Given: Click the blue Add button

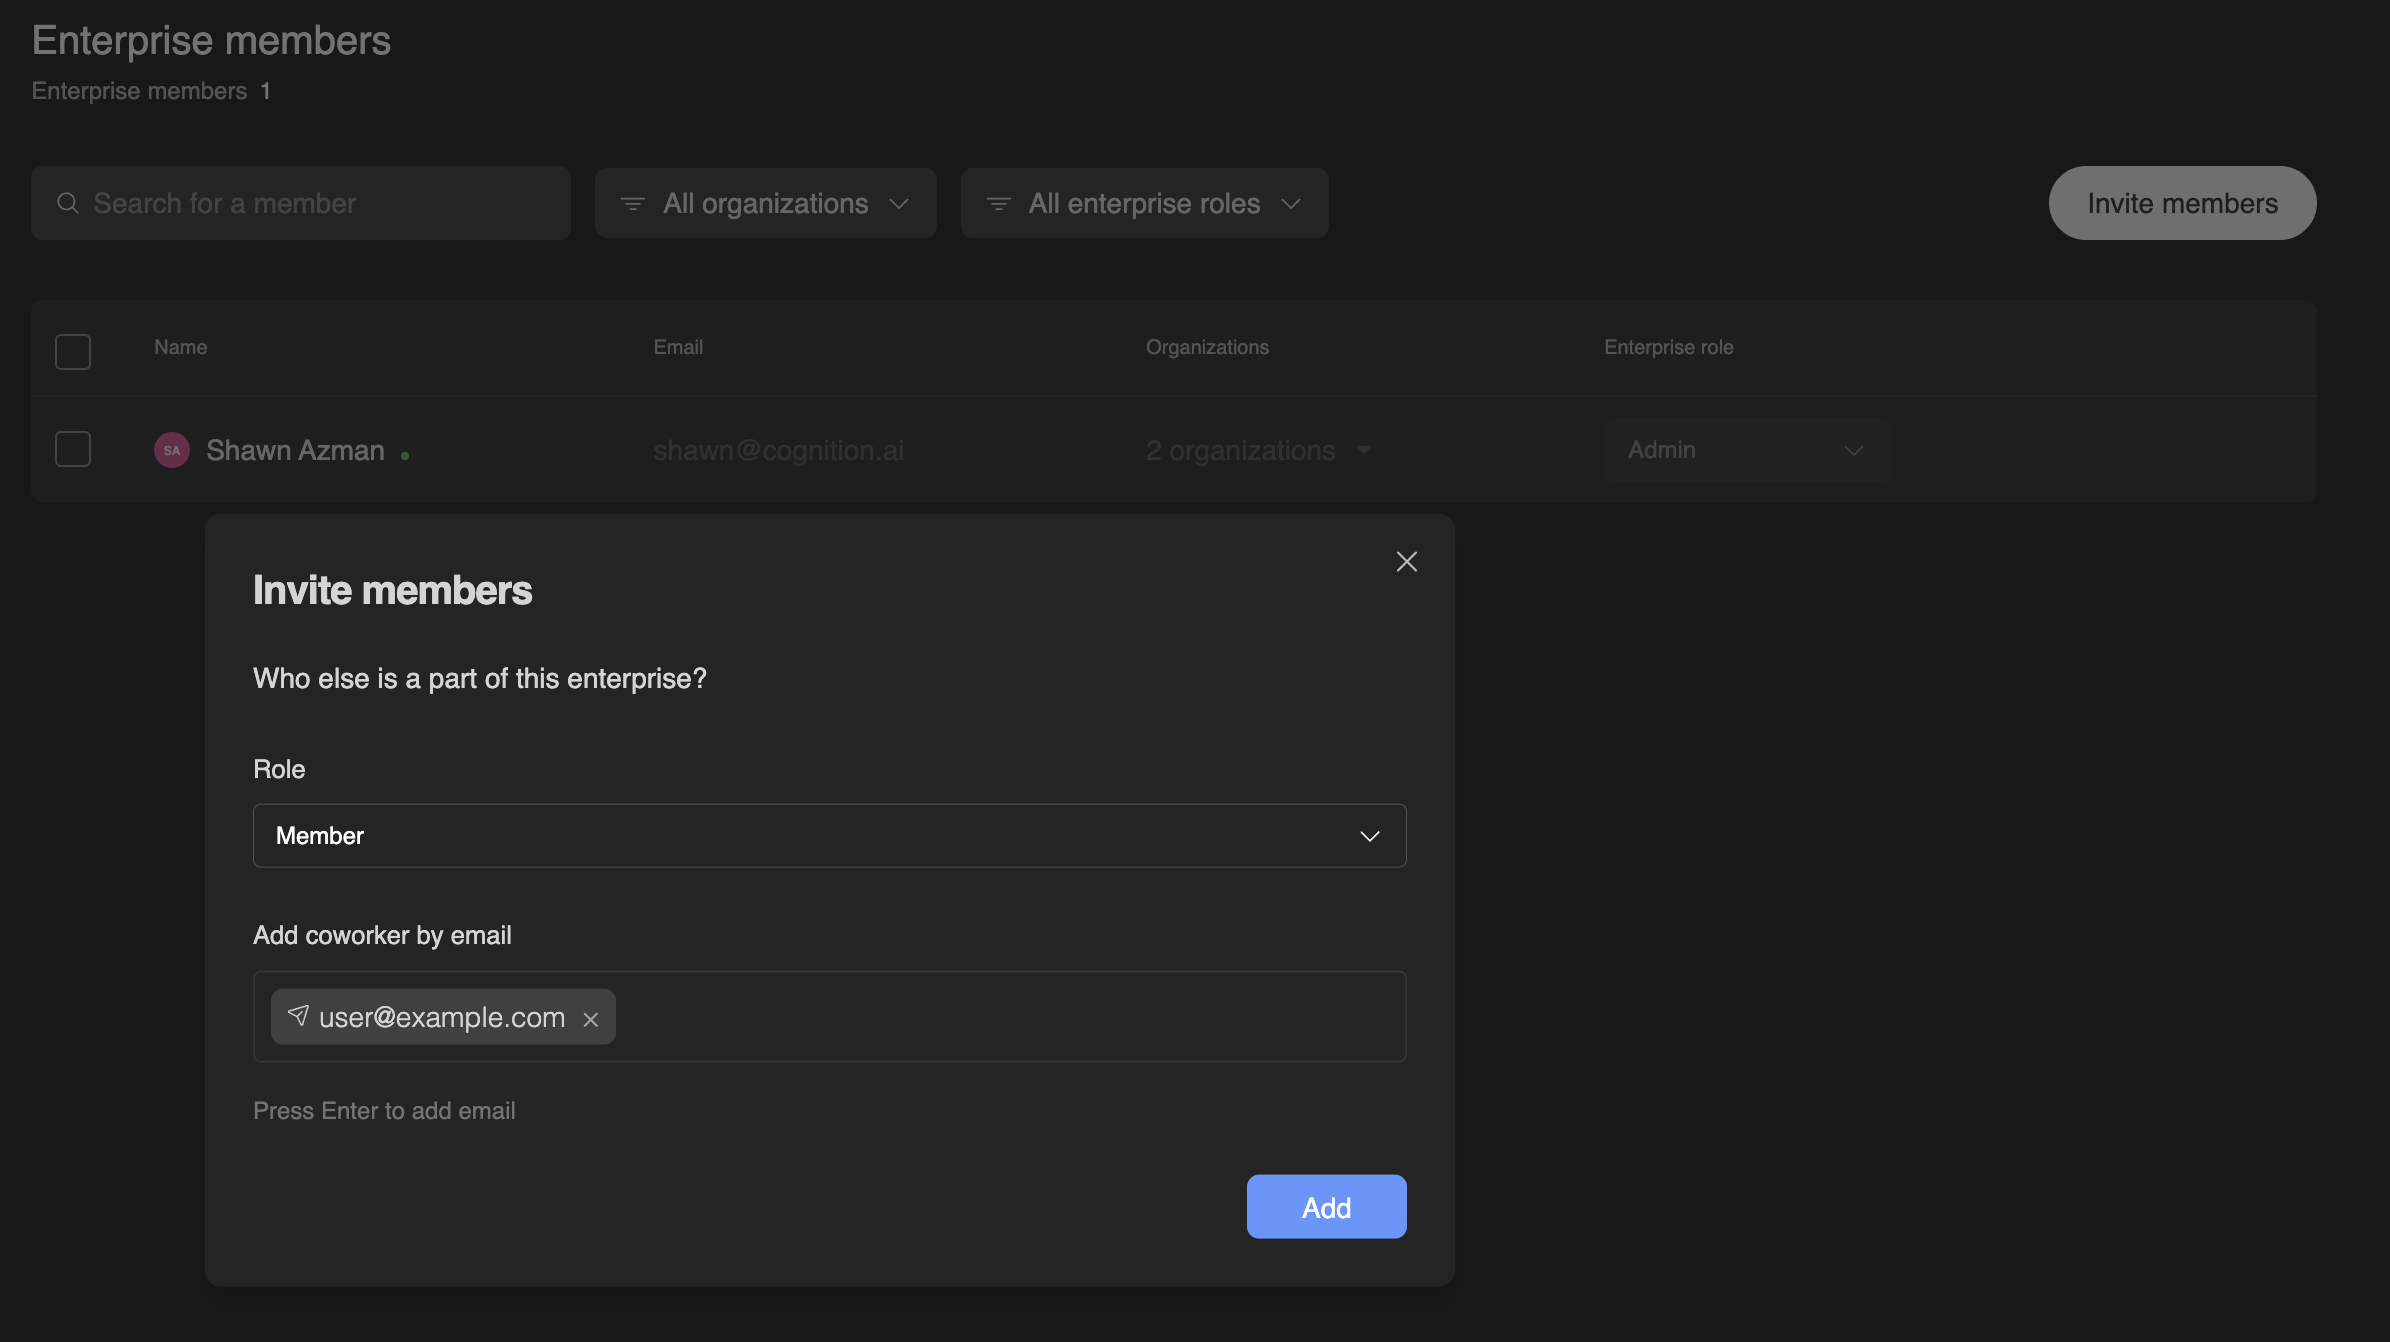Looking at the screenshot, I should coord(1325,1206).
